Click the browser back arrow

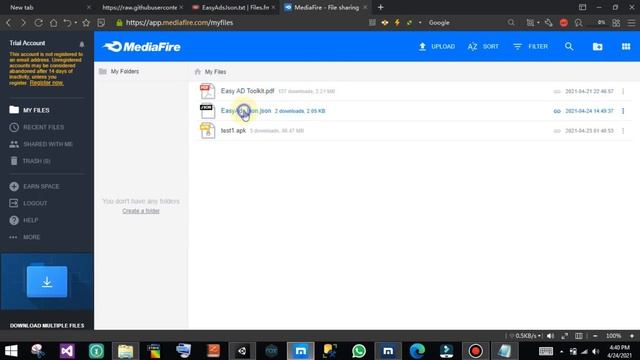9,23
